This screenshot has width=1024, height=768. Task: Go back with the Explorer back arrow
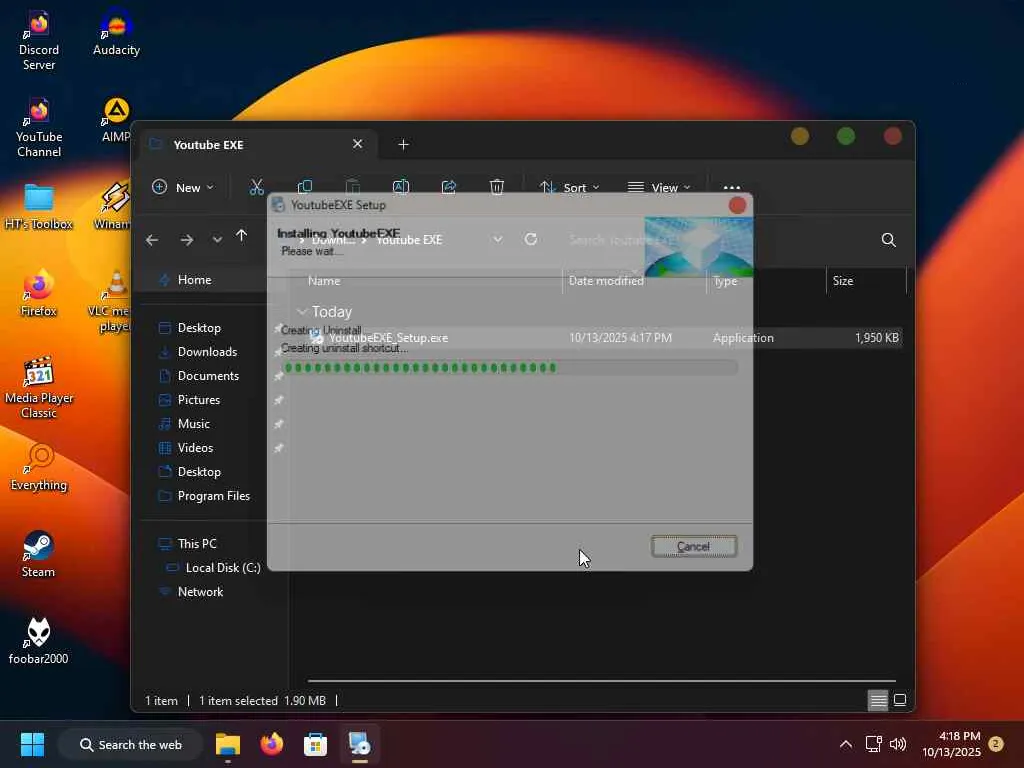152,240
